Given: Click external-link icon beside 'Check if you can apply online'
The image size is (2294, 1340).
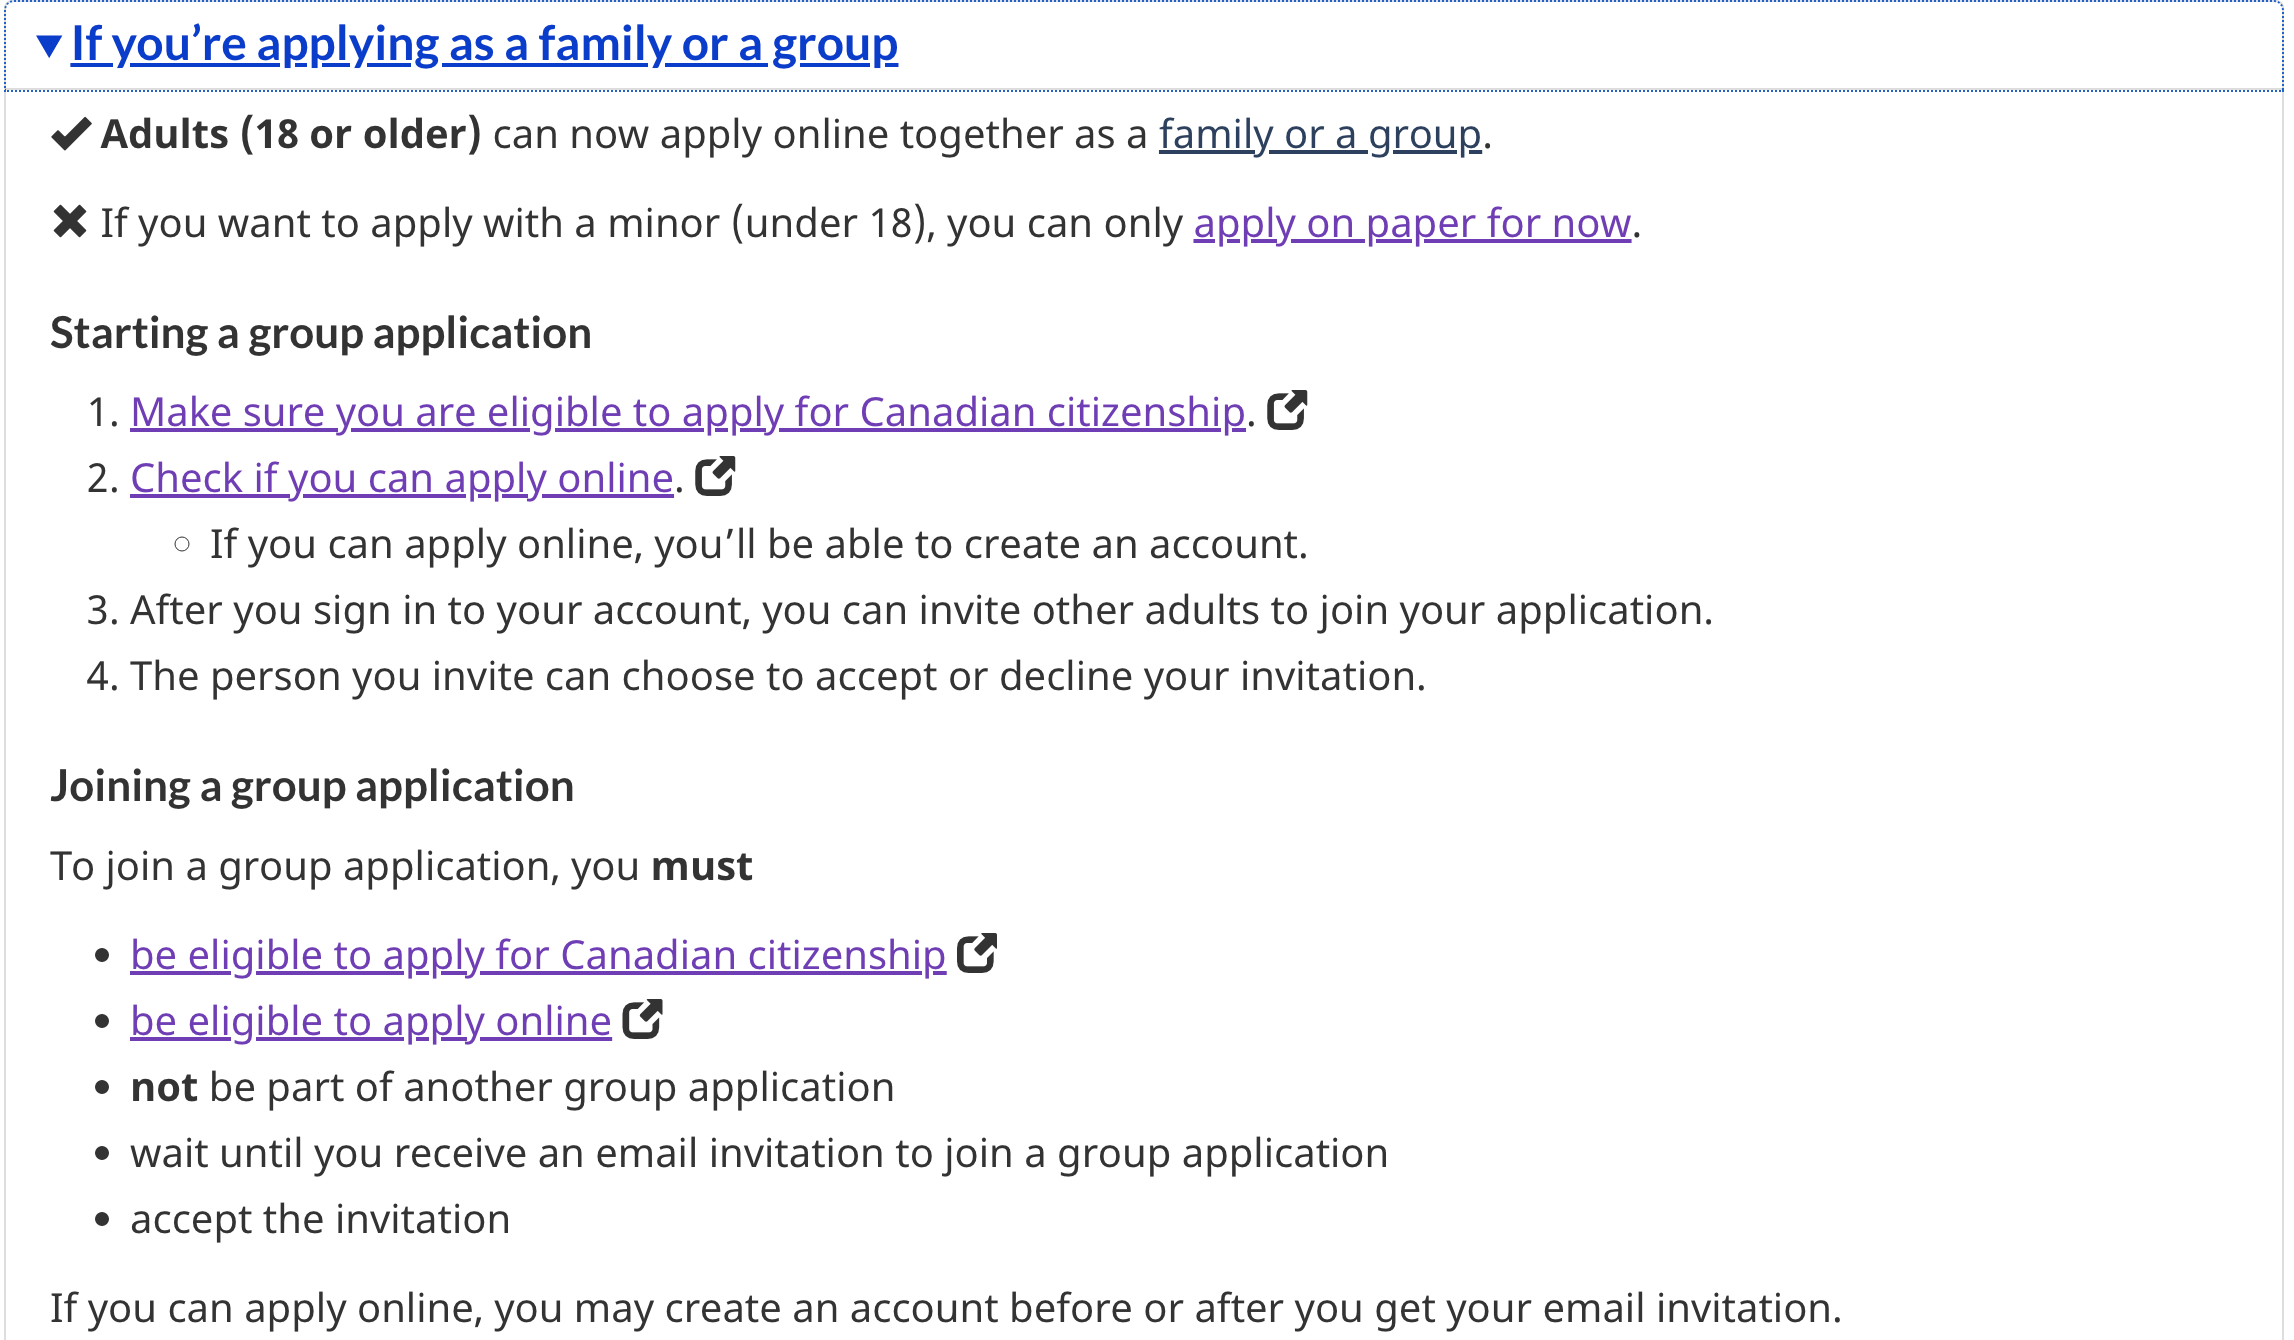Looking at the screenshot, I should click(715, 476).
